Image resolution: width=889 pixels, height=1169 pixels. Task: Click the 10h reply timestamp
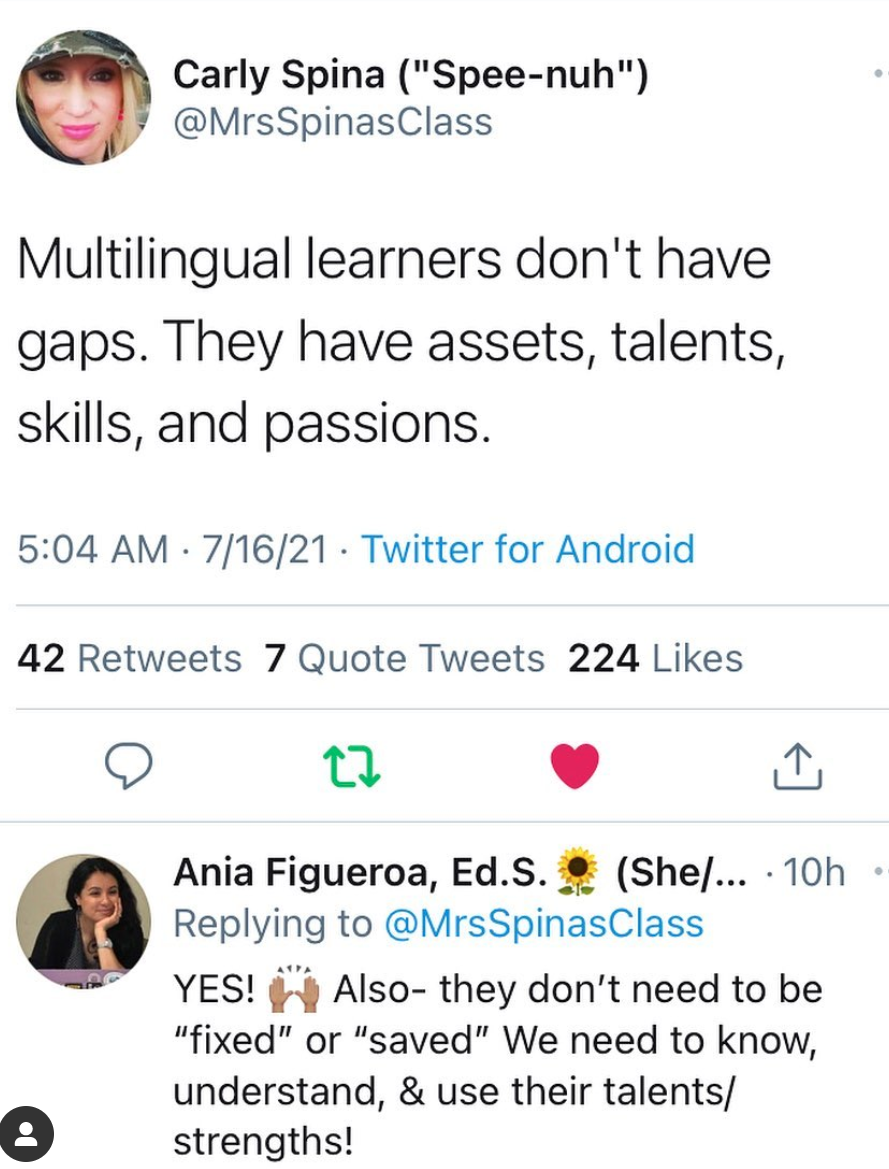tap(814, 873)
